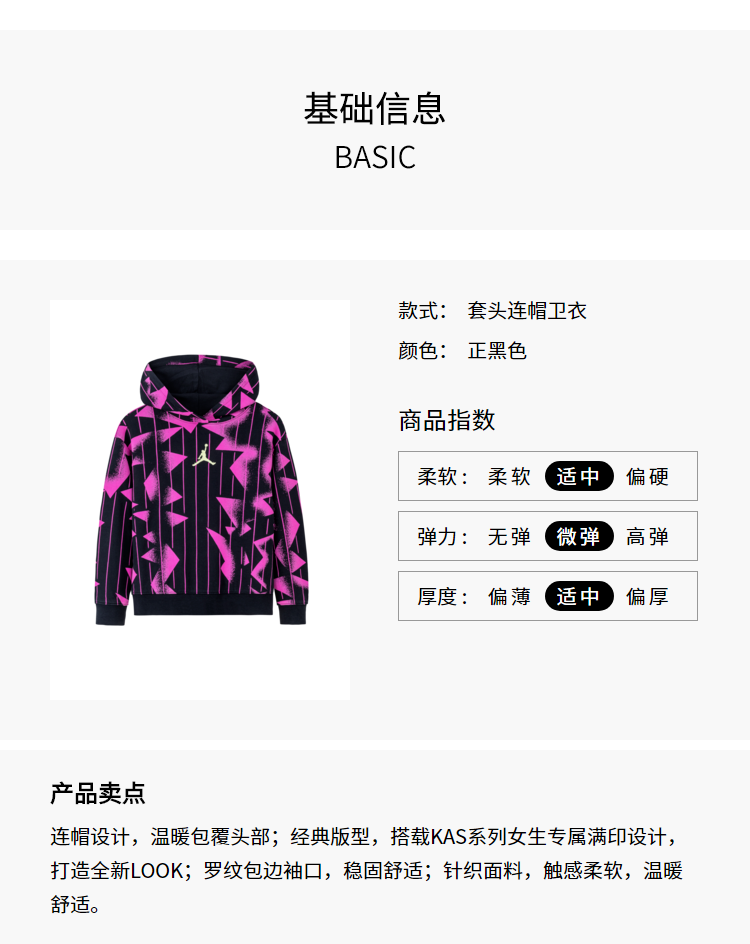
Task: Click the 套头连帽卫衣 style value
Action: pyautogui.click(x=527, y=311)
